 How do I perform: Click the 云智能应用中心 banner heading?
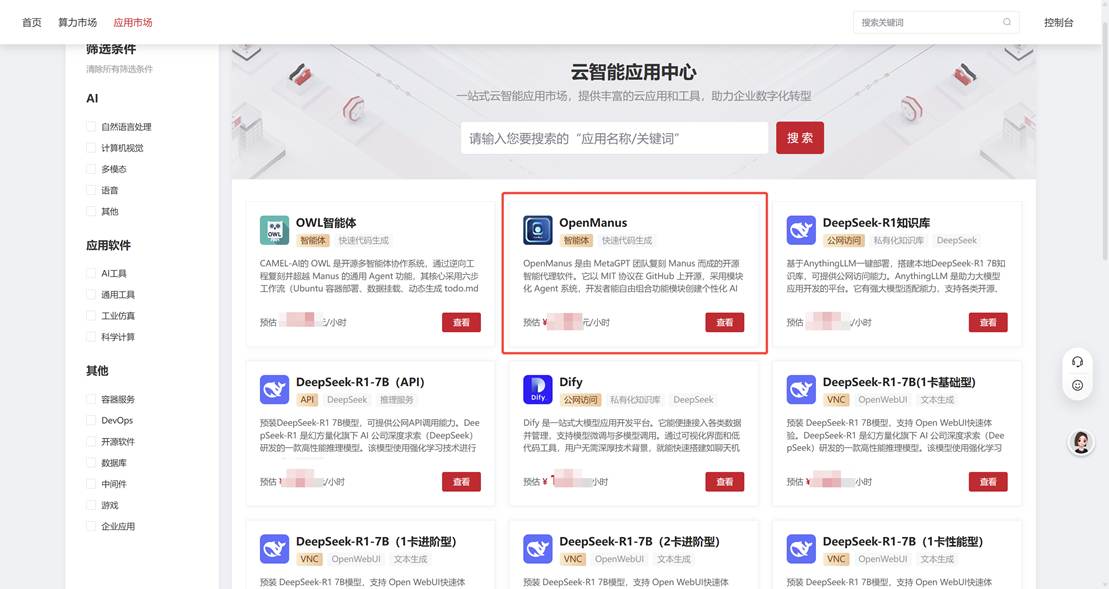[x=633, y=72]
